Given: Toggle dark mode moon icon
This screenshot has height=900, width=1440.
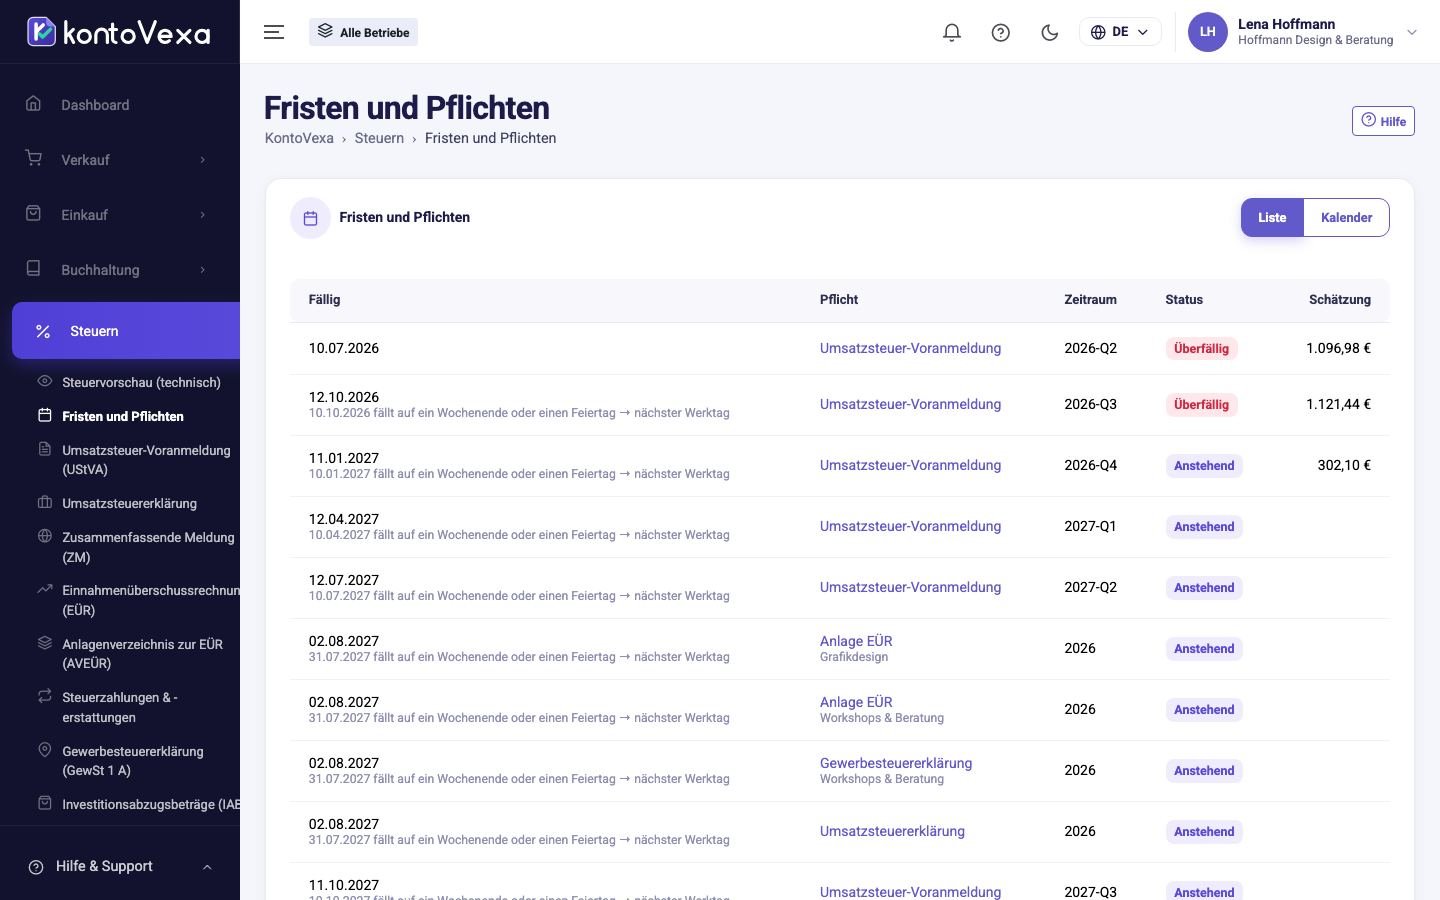Looking at the screenshot, I should click(x=1050, y=32).
